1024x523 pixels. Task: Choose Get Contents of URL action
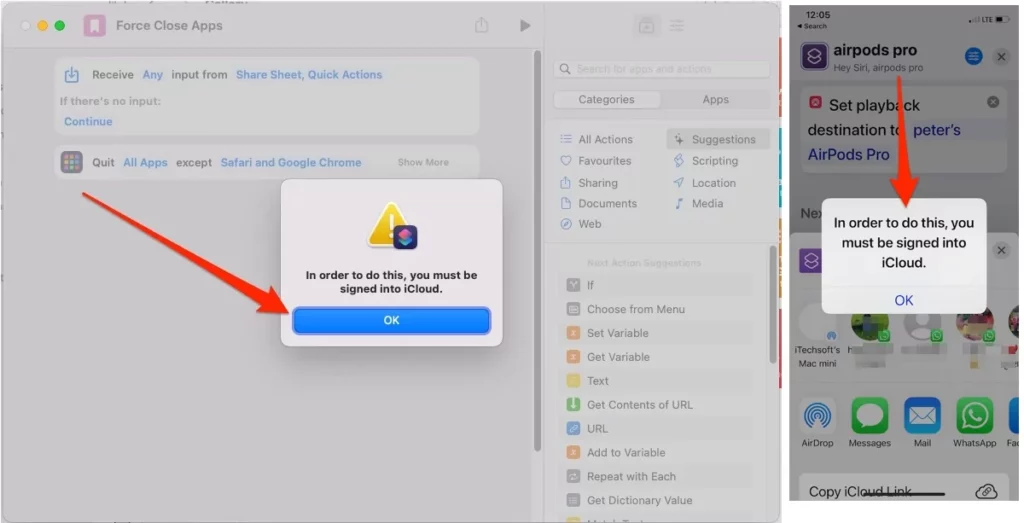coord(658,405)
